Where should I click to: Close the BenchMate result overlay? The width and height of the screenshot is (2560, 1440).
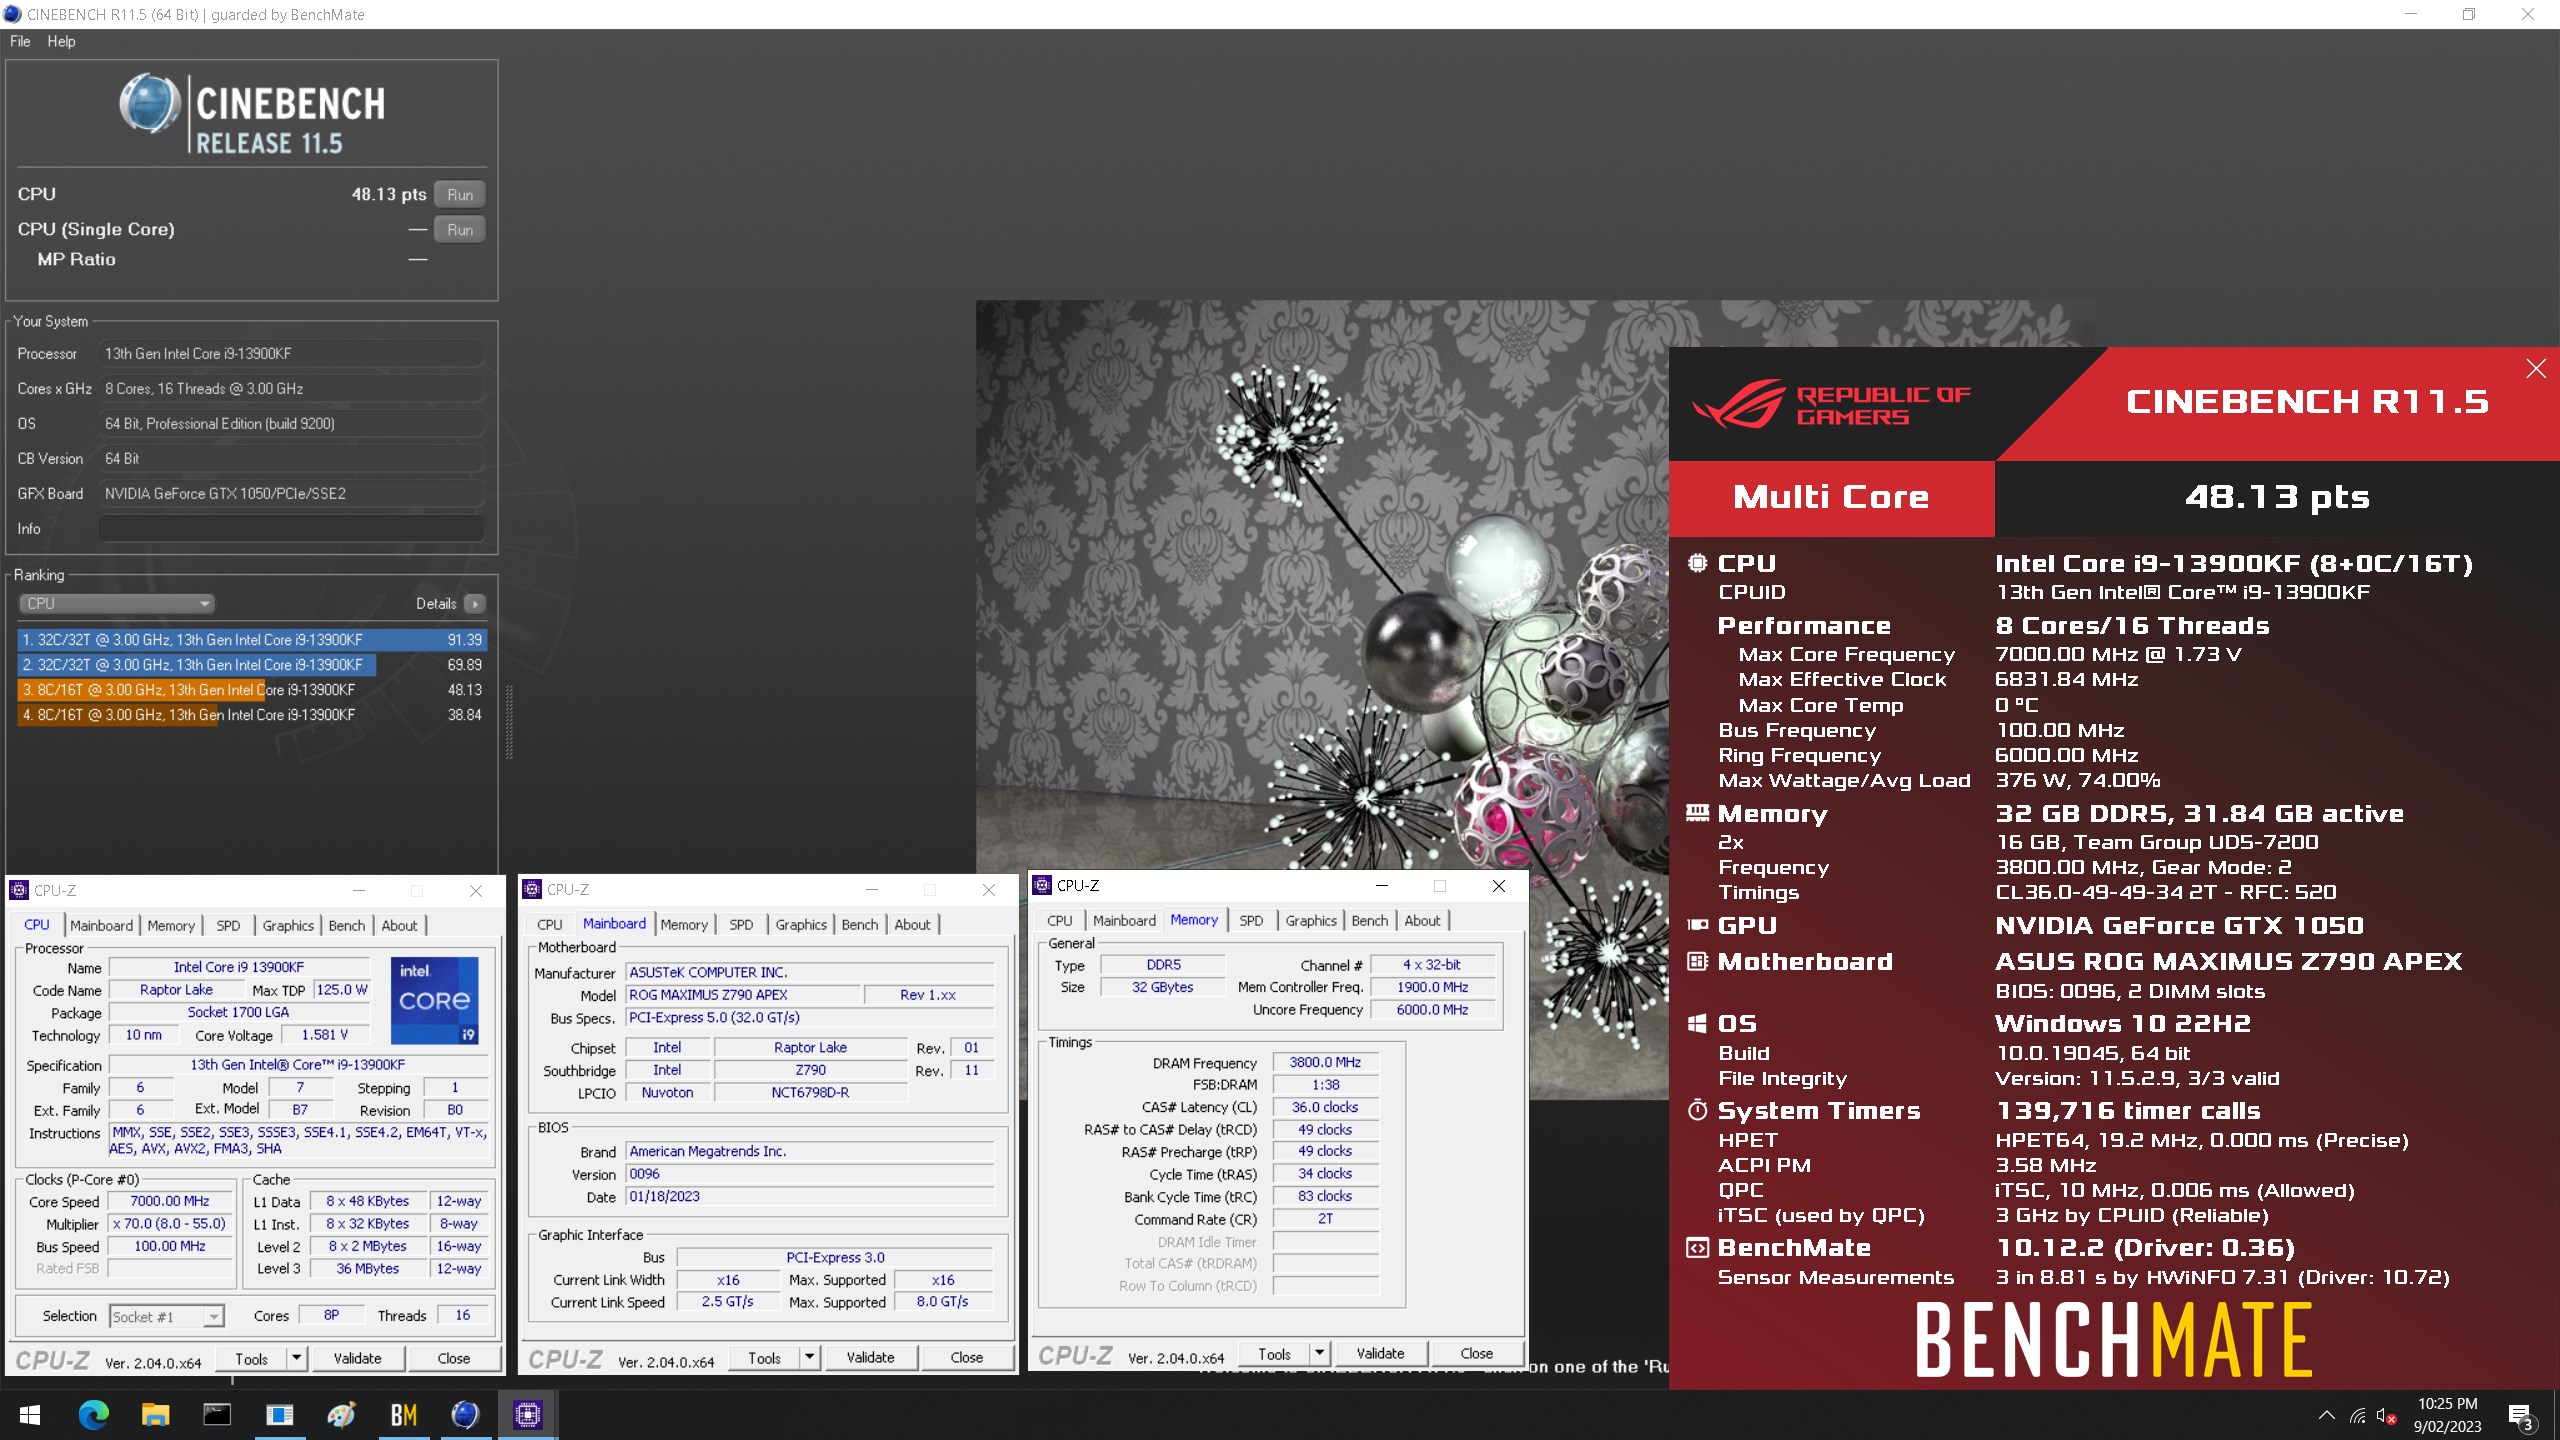click(x=2536, y=368)
